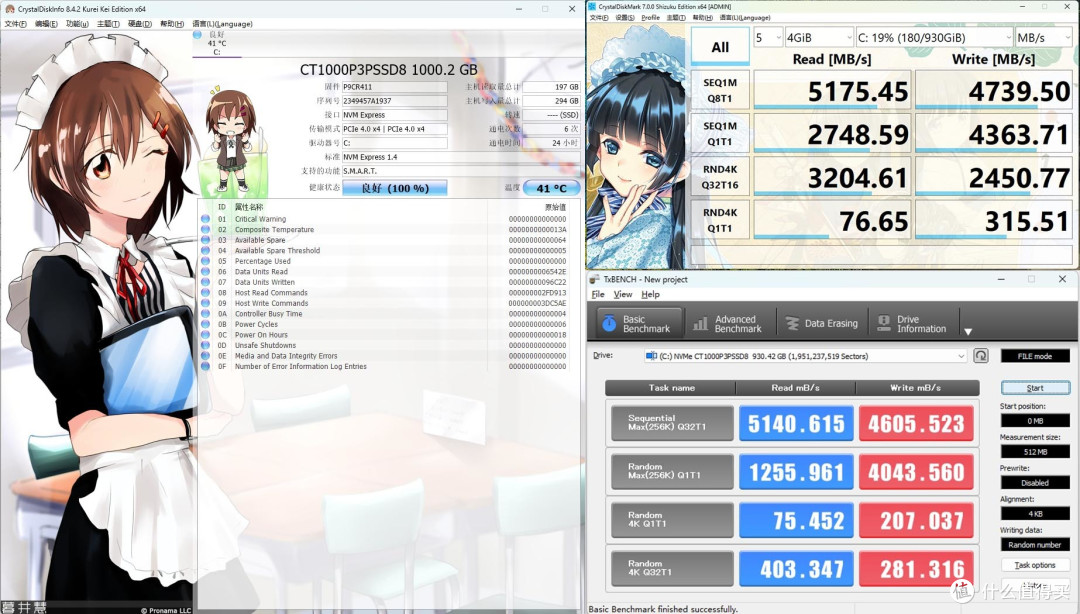
Task: Click the Writing data Random number field
Action: click(x=1035, y=544)
